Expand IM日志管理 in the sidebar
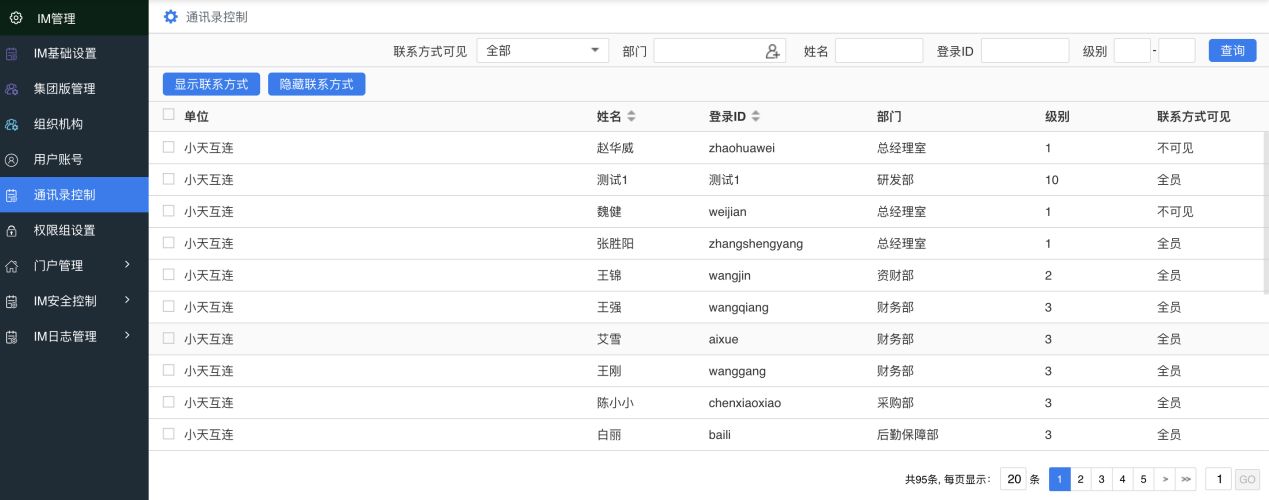Screen dimensions: 1269x500 pos(127,336)
